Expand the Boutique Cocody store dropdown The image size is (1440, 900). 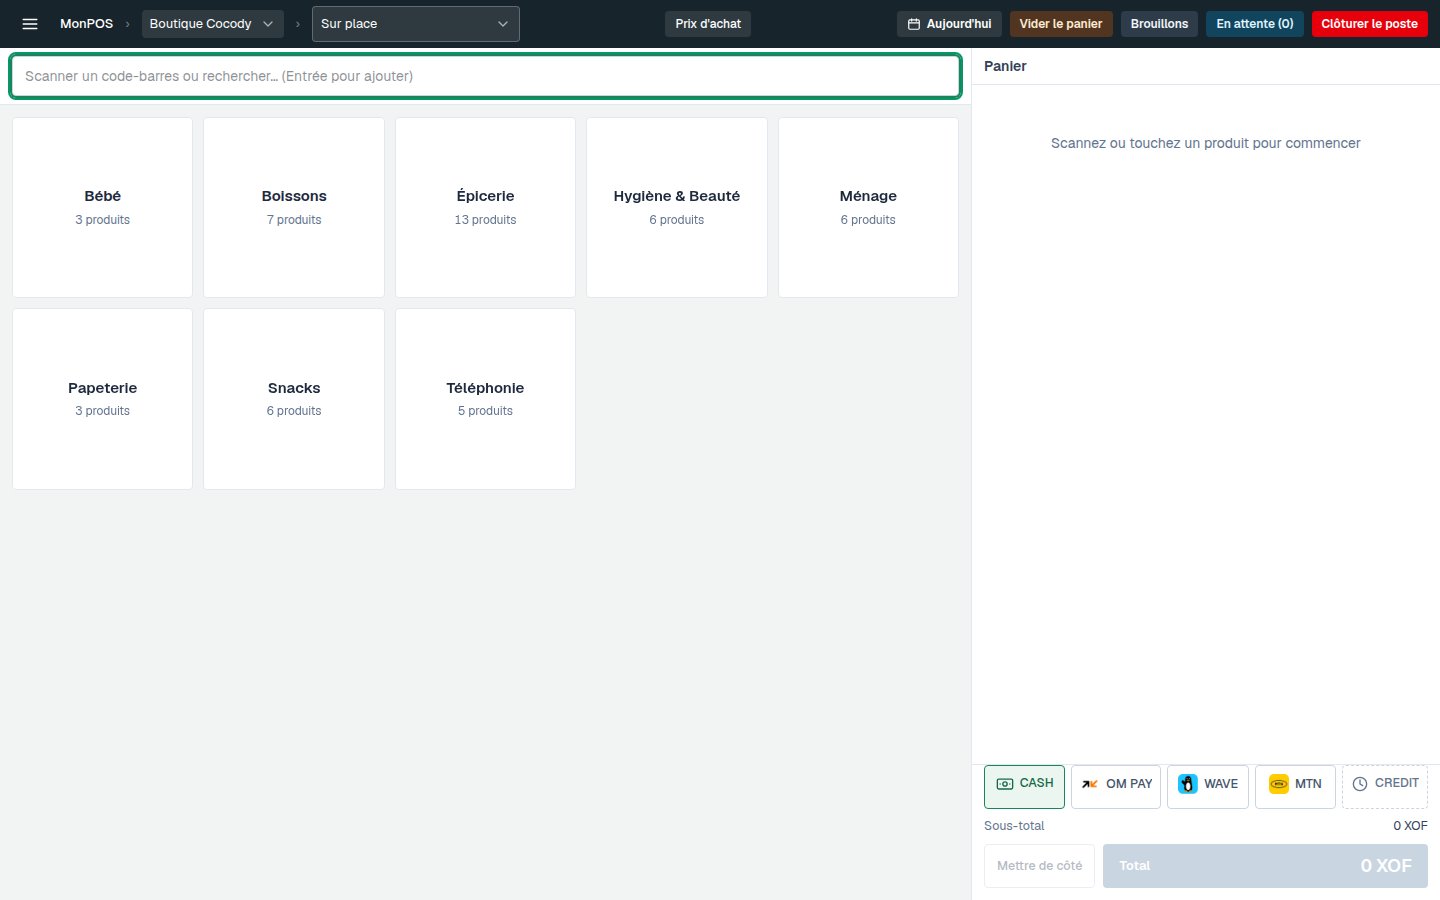(212, 24)
